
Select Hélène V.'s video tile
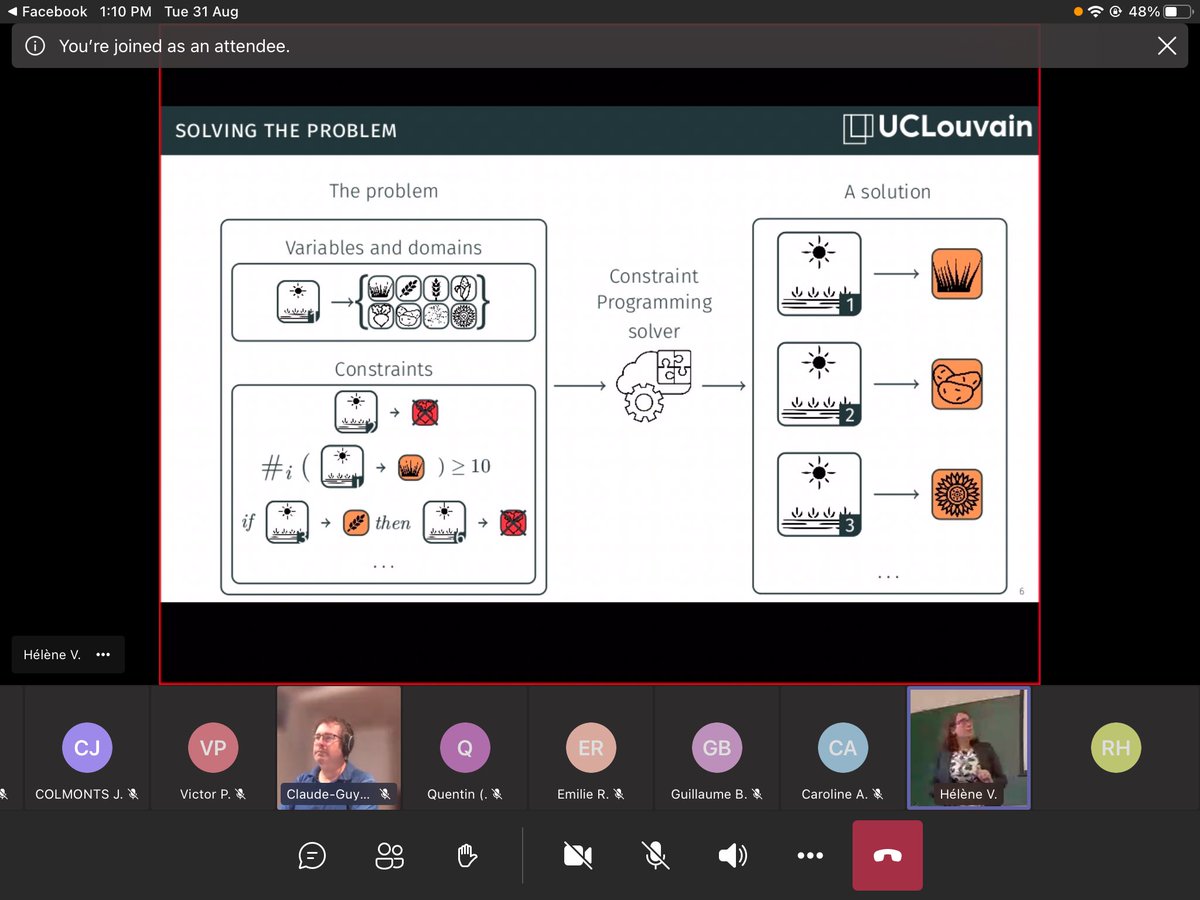[968, 746]
